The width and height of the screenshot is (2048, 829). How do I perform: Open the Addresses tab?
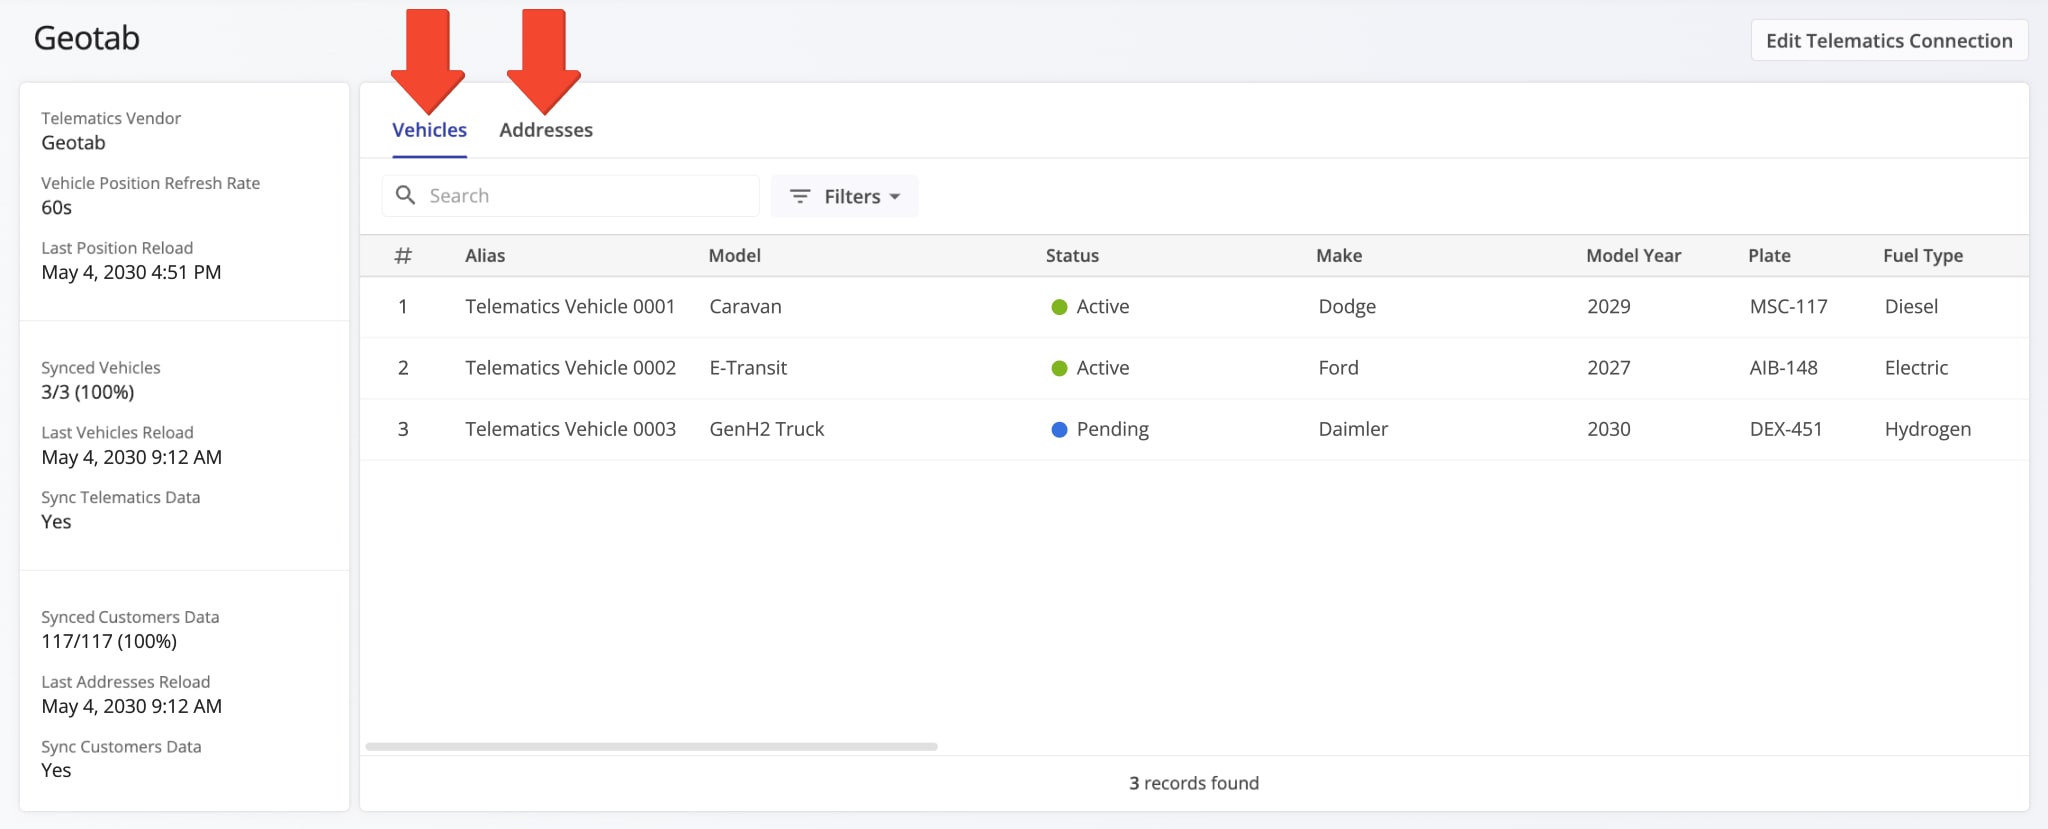pos(546,130)
